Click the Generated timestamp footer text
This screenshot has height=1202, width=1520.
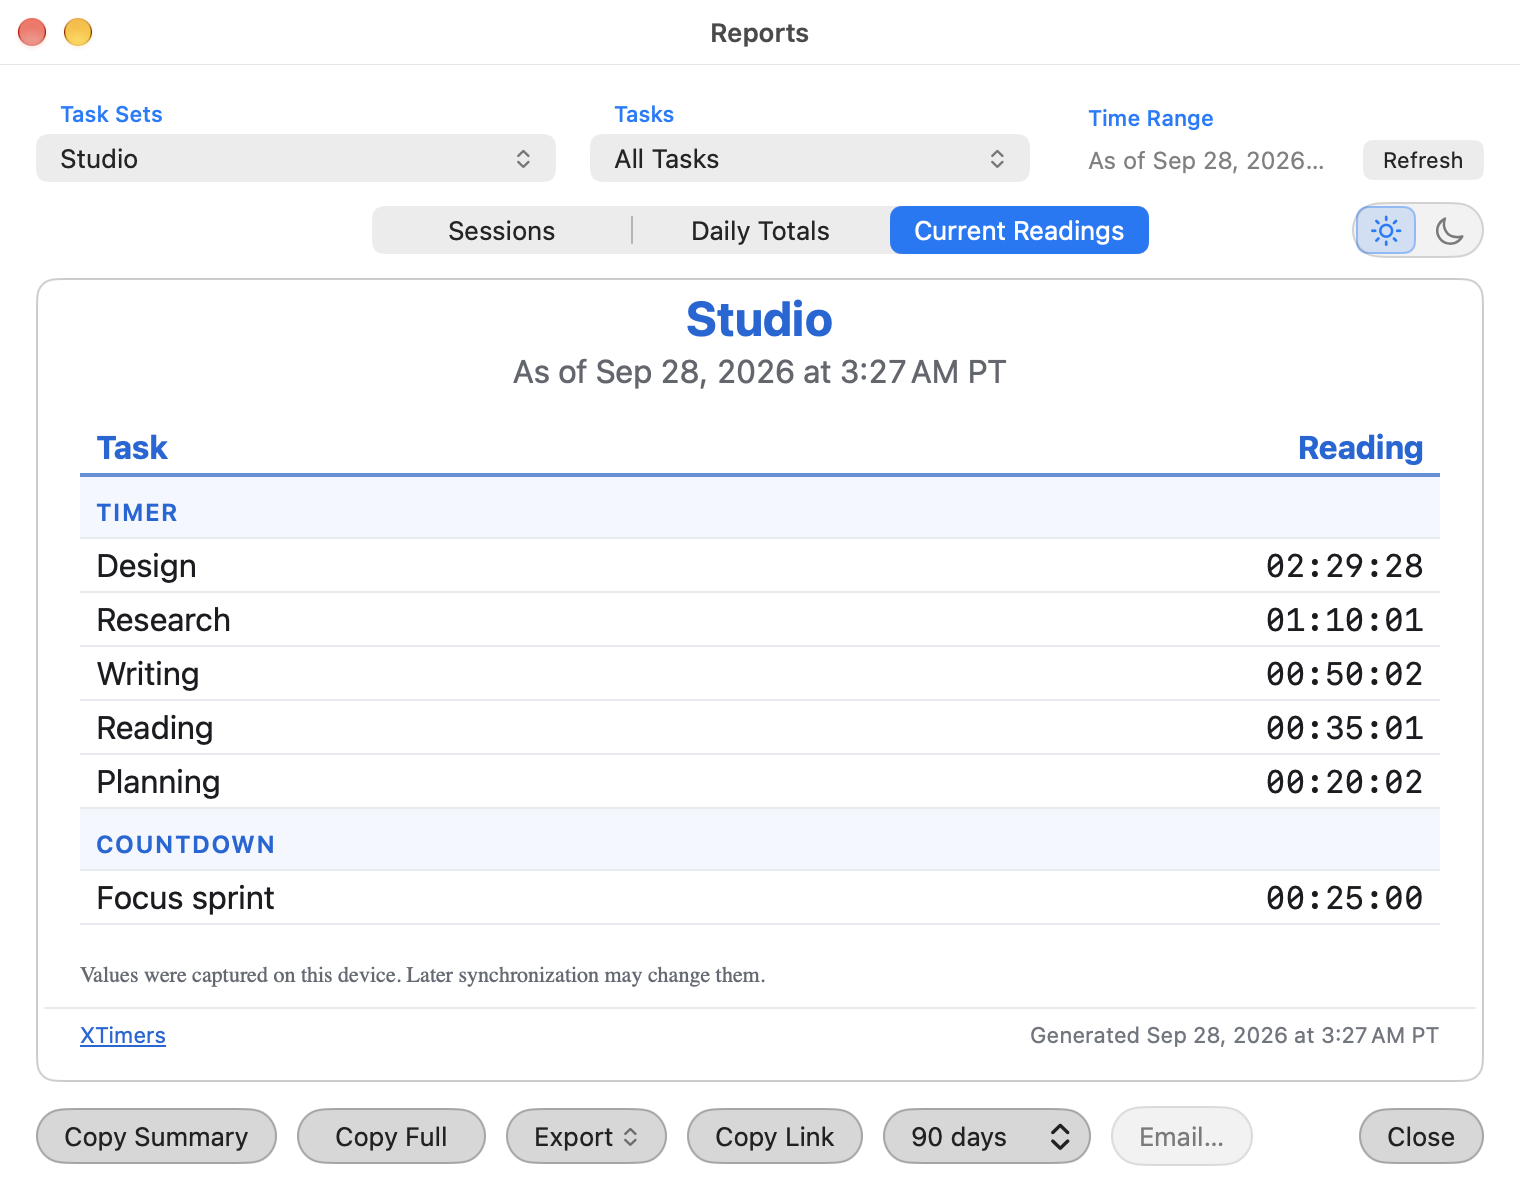pos(1234,1036)
